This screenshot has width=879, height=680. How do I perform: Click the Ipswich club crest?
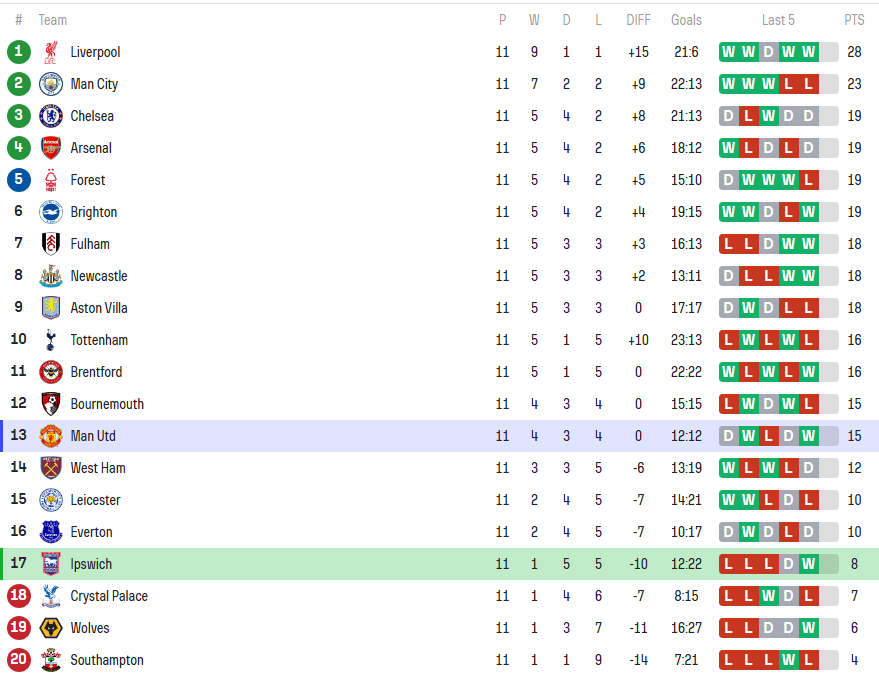pyautogui.click(x=50, y=564)
